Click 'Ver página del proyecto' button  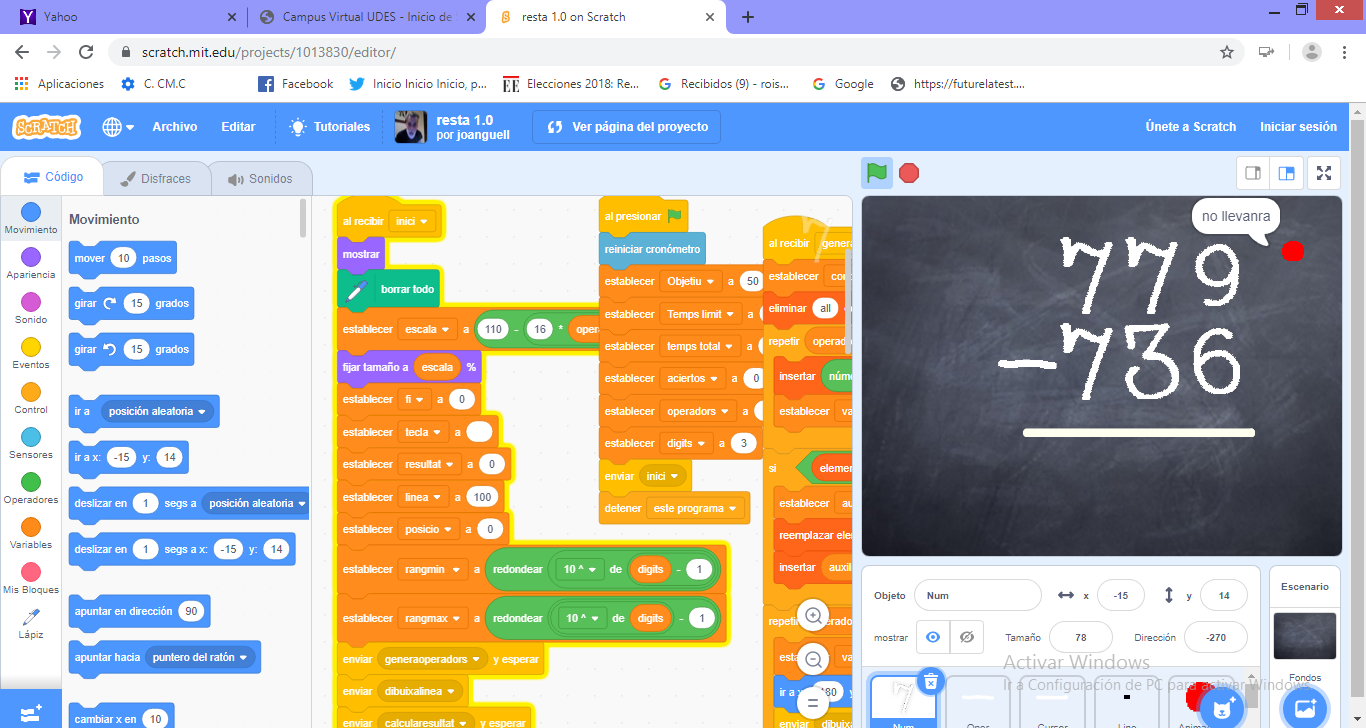pos(626,127)
